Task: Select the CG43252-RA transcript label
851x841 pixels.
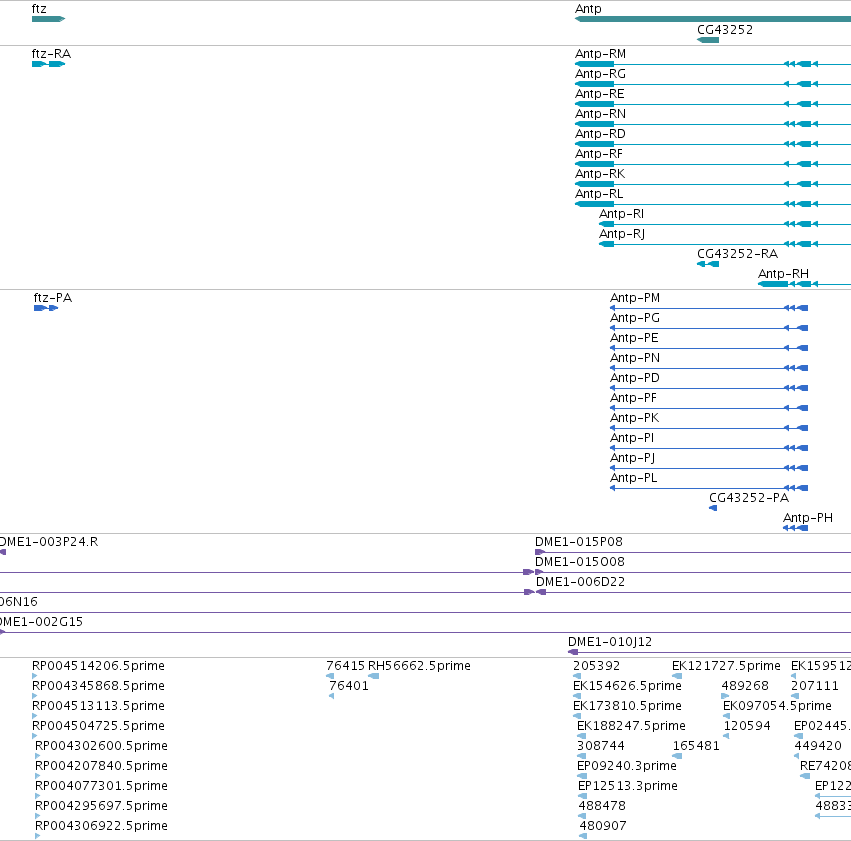Action: (738, 254)
